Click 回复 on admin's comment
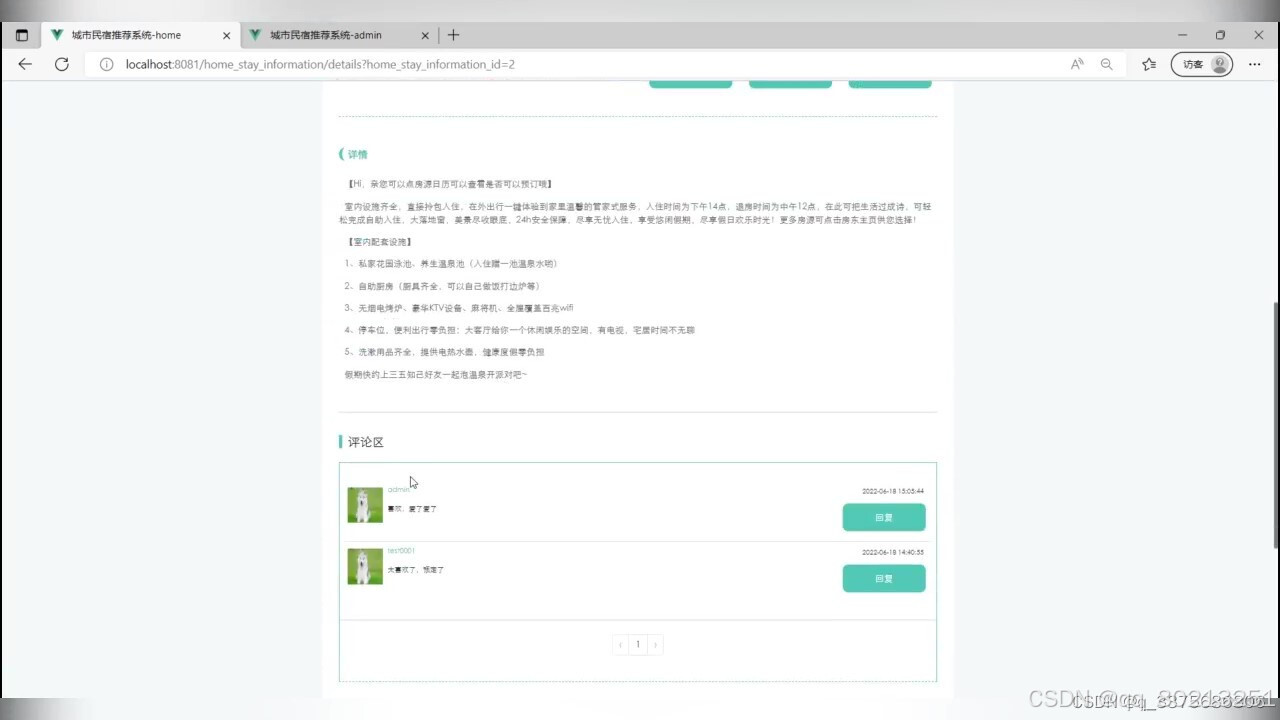Viewport: 1280px width, 720px height. coord(883,517)
